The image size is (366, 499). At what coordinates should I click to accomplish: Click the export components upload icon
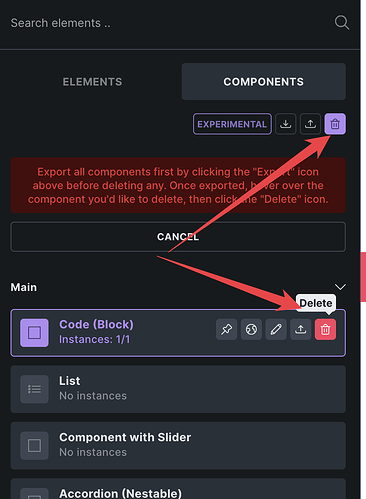click(x=310, y=124)
